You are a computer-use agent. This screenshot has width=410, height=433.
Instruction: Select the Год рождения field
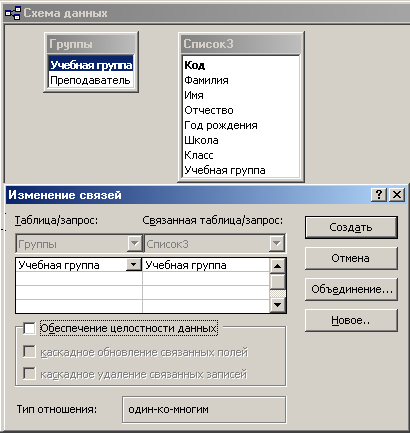(x=221, y=125)
